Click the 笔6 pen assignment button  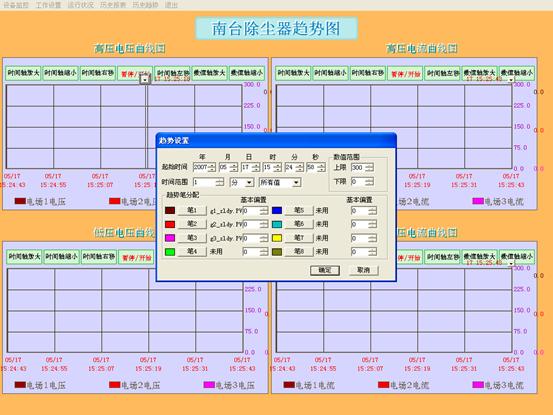[299, 224]
